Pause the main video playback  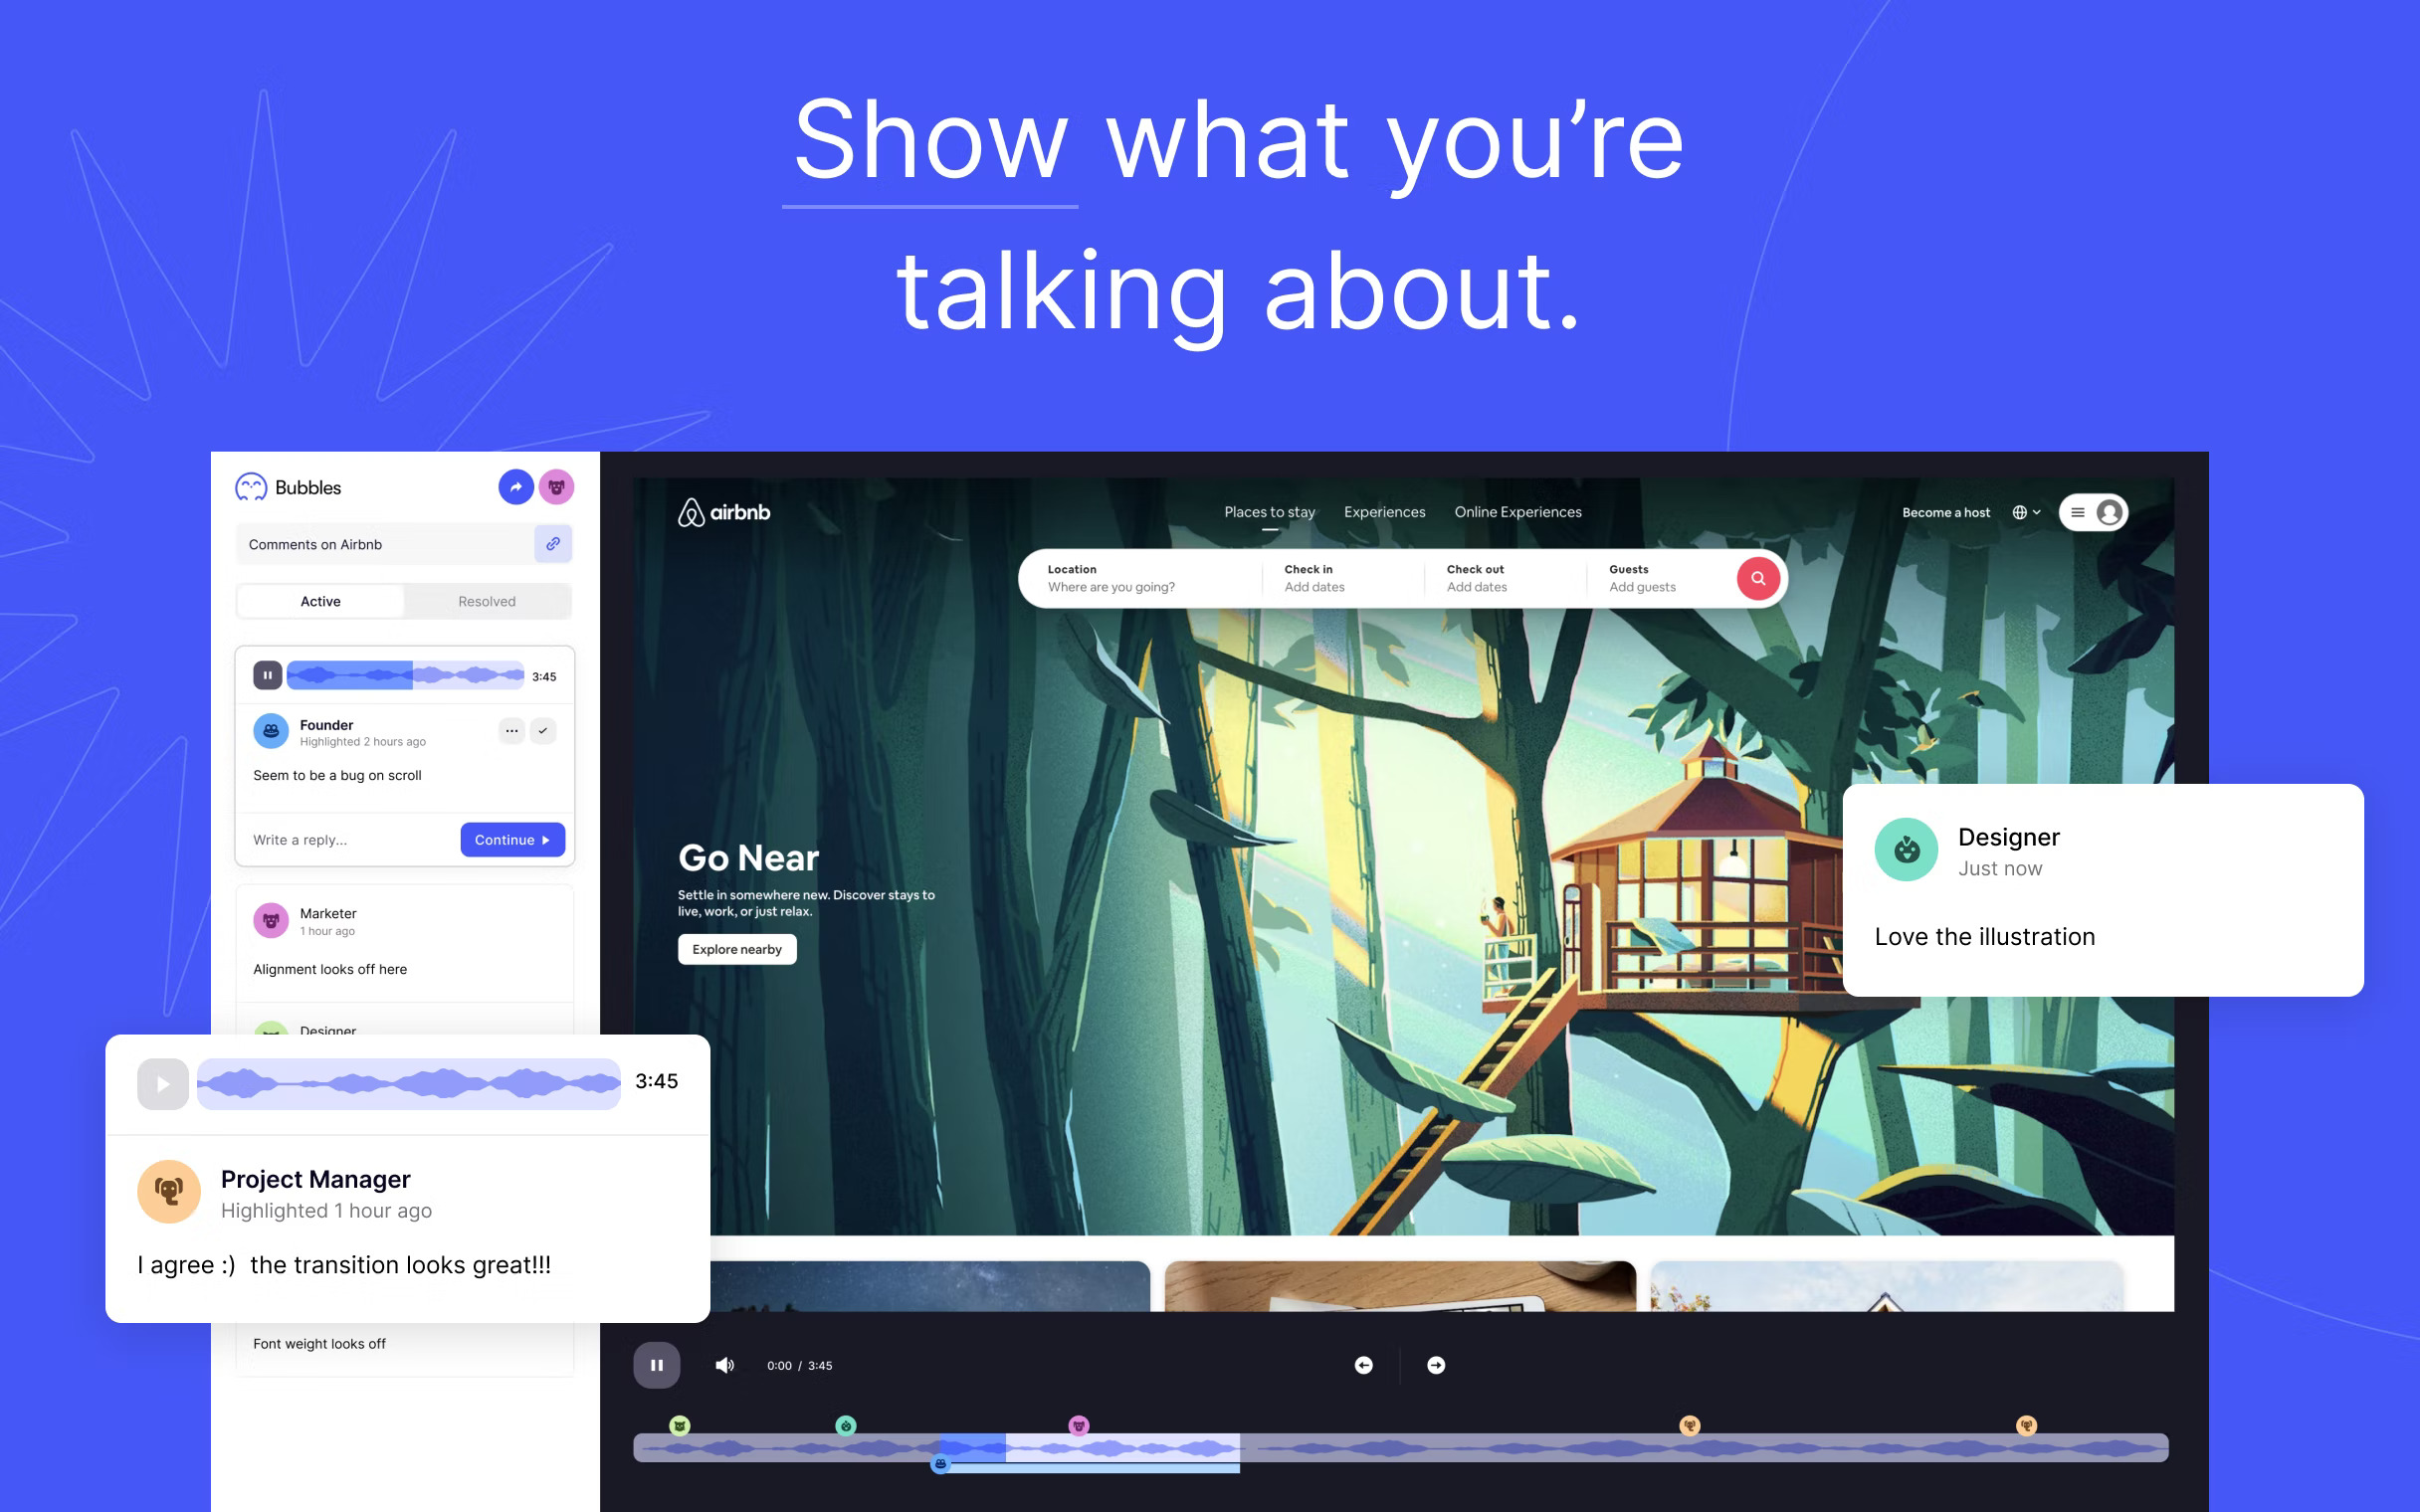pyautogui.click(x=656, y=1365)
